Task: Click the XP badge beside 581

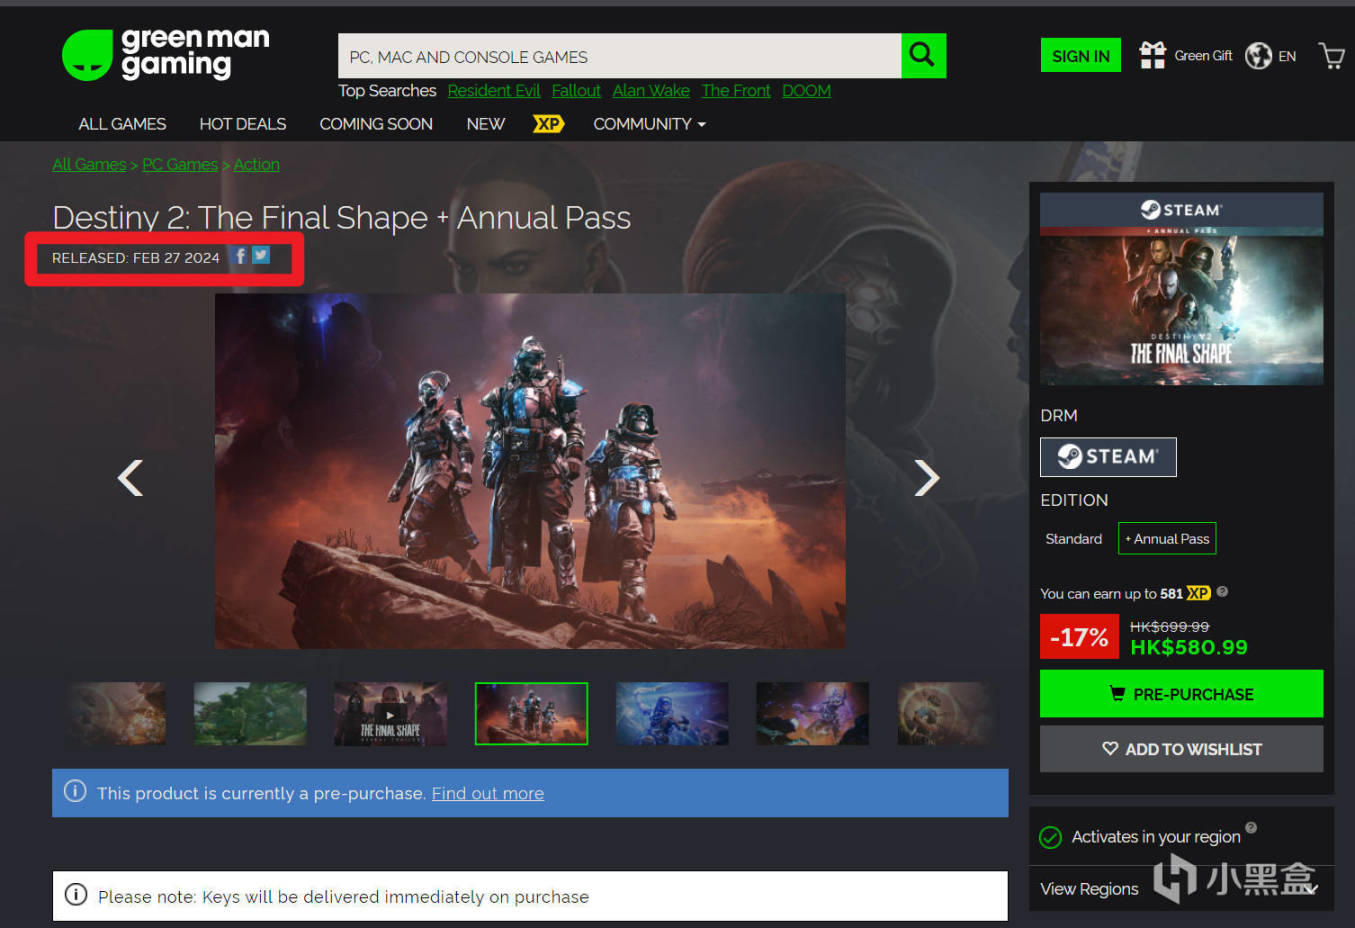Action: [x=1198, y=593]
